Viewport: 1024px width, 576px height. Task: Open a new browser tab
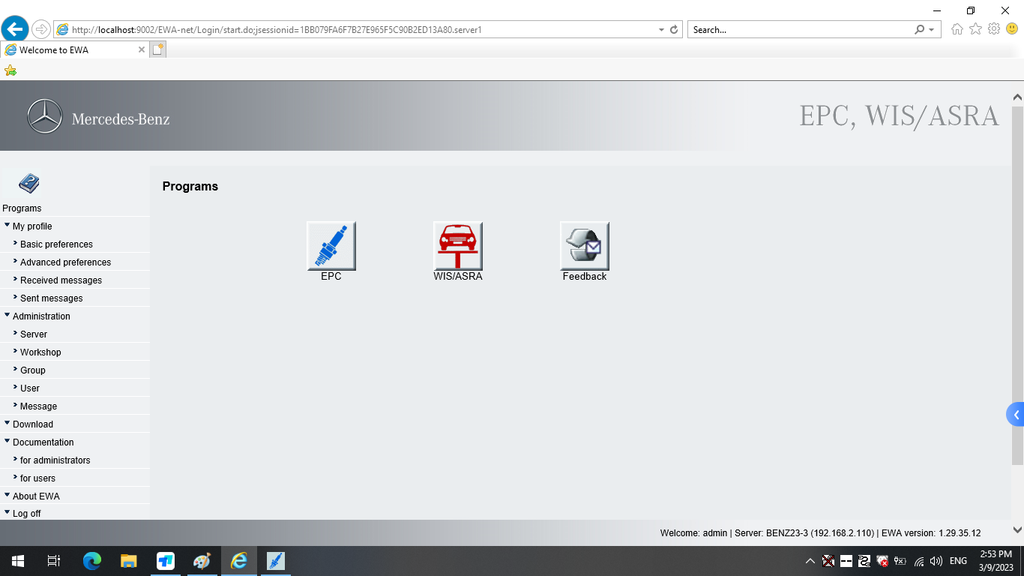coord(158,50)
